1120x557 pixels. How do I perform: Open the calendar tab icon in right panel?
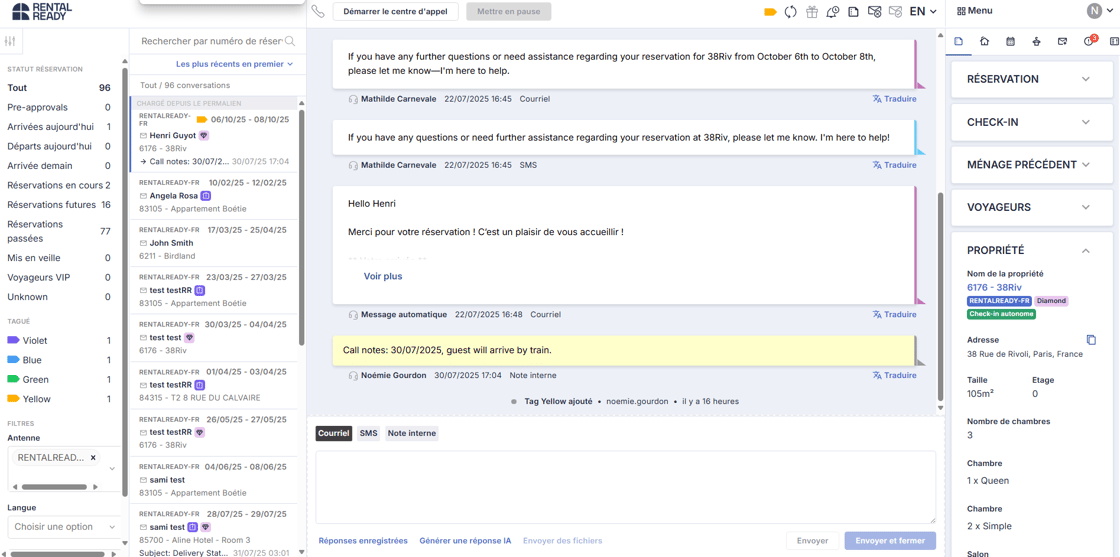(1010, 41)
